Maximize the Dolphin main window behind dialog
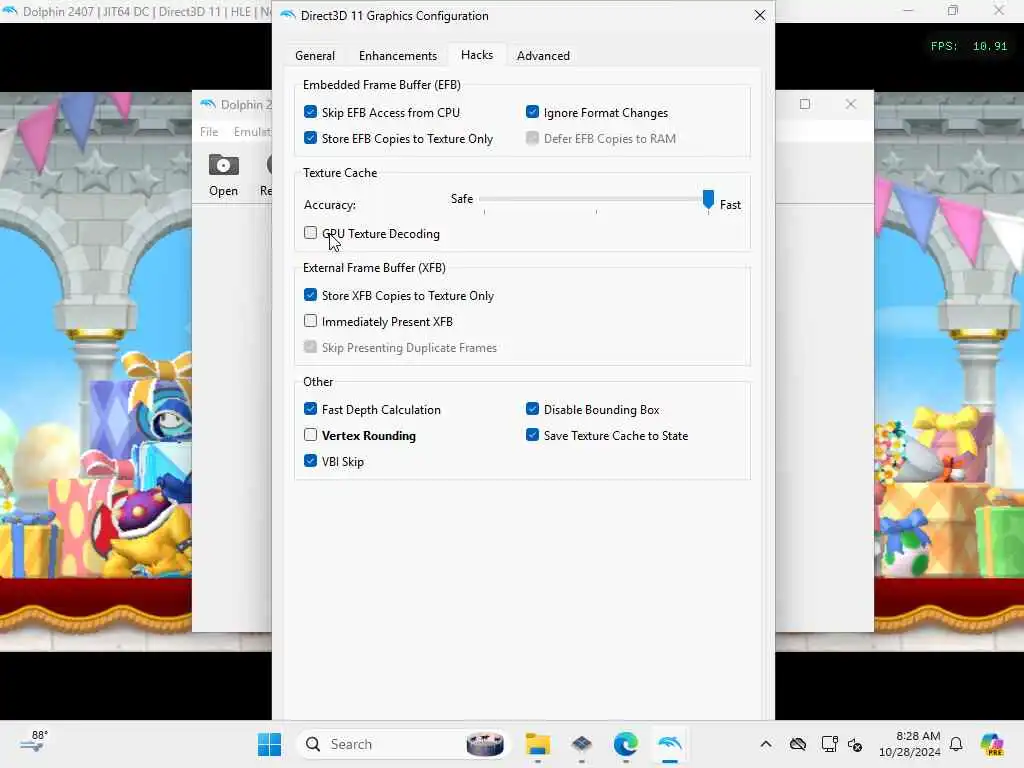This screenshot has height=768, width=1024. click(x=805, y=104)
